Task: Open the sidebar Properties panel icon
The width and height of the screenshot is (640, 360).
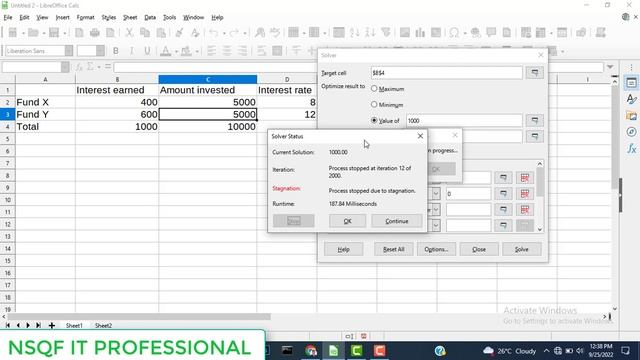Action: [631, 83]
